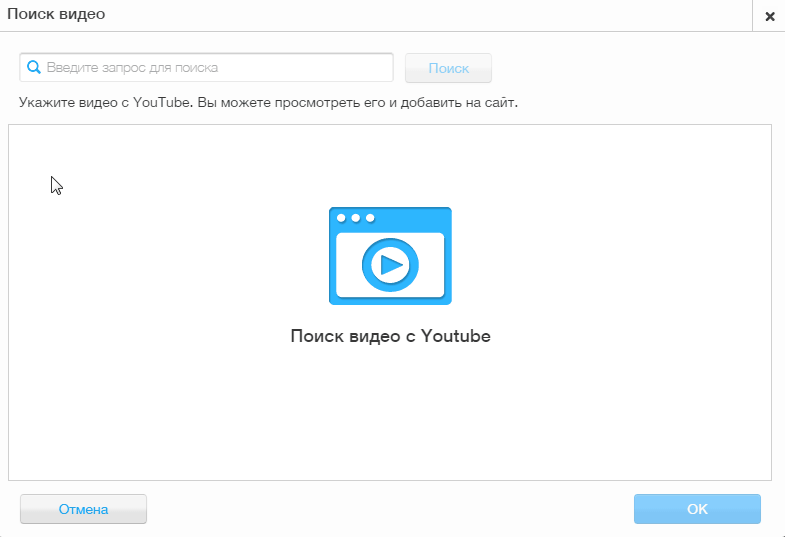785x537 pixels.
Task: Click the 'Поиск видео' dialog title text
Action: [x=56, y=15]
